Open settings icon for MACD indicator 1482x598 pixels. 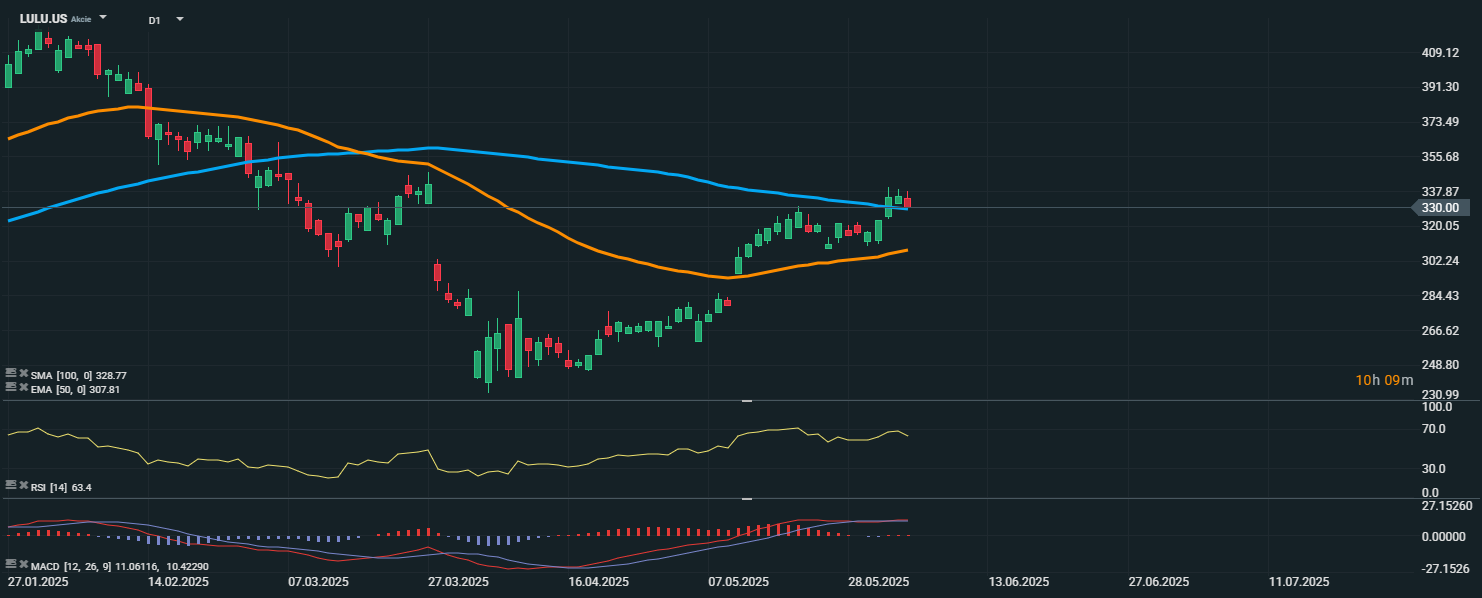pos(10,564)
